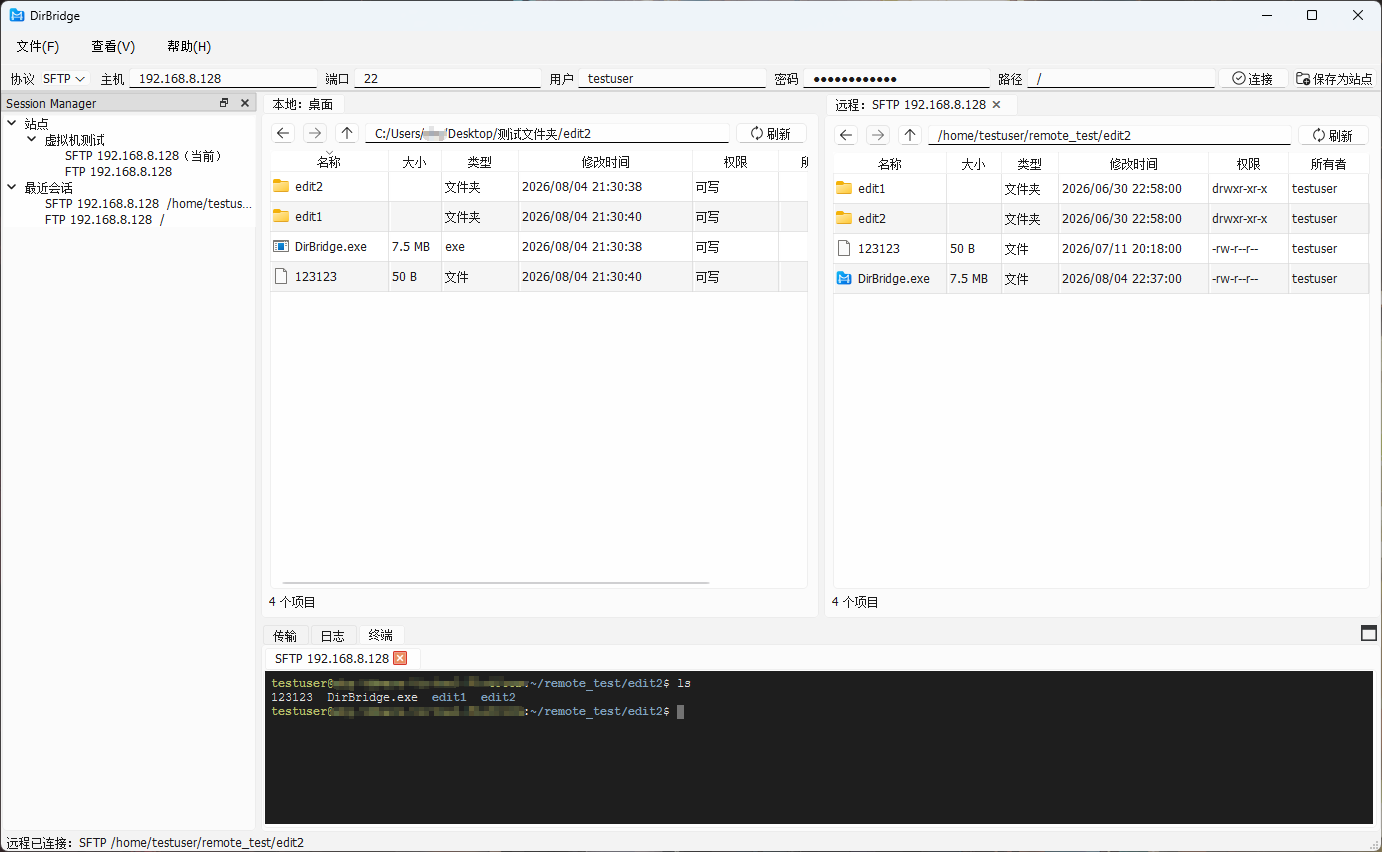Click the local pane horizontal scrollbar

pos(496,582)
